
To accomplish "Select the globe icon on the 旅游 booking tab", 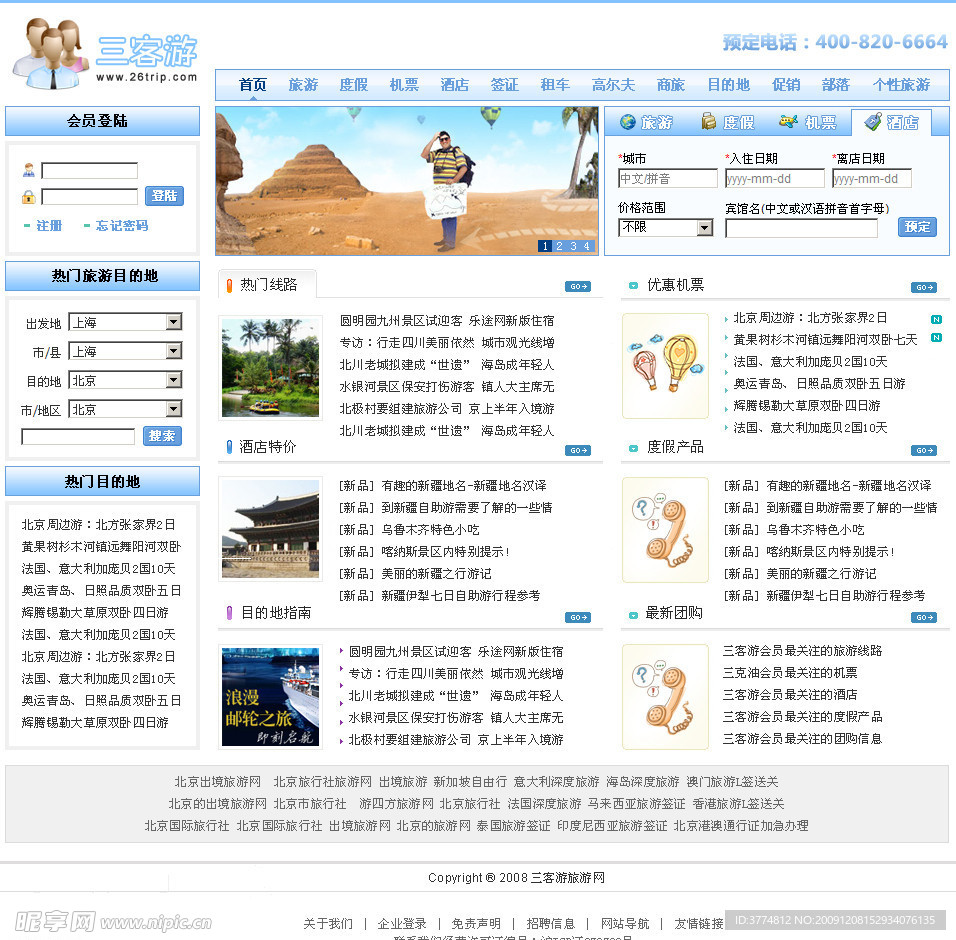I will [x=629, y=123].
